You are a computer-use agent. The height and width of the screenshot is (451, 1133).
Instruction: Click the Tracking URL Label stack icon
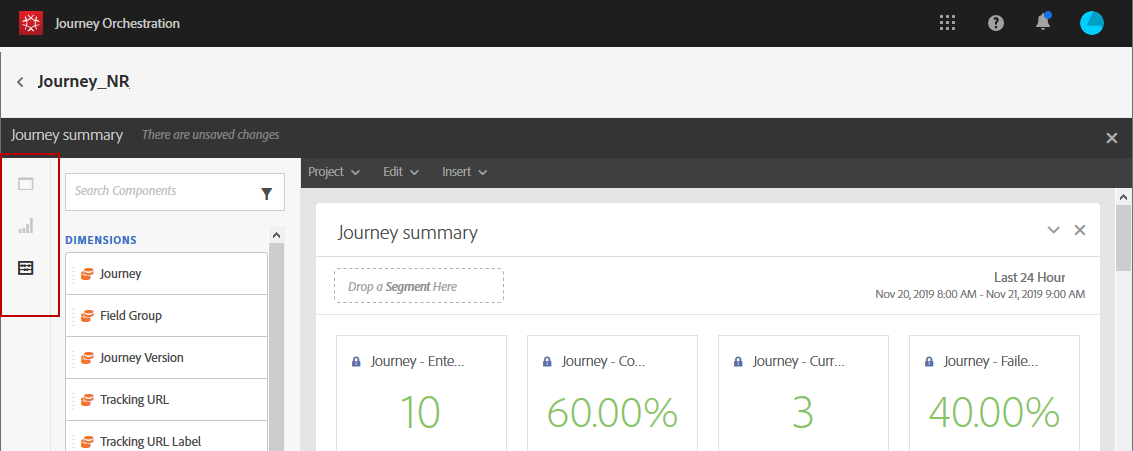pyautogui.click(x=87, y=442)
